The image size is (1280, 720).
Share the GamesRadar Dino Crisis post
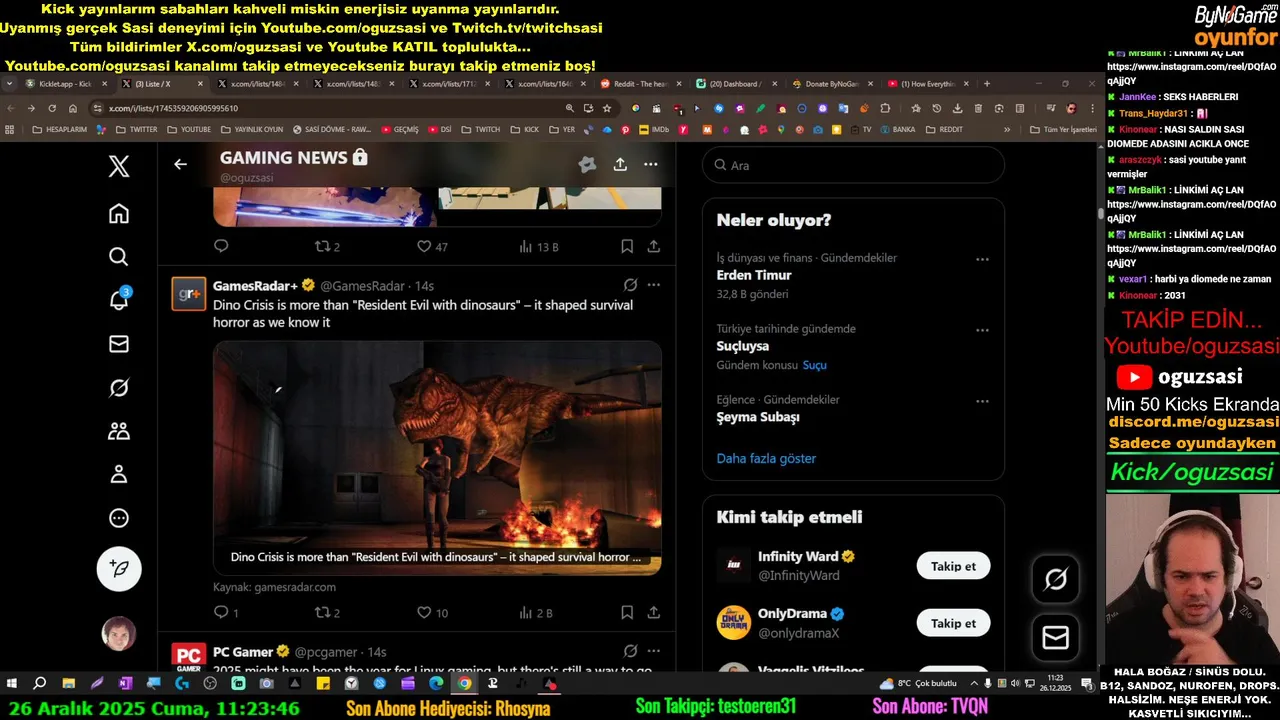654,612
